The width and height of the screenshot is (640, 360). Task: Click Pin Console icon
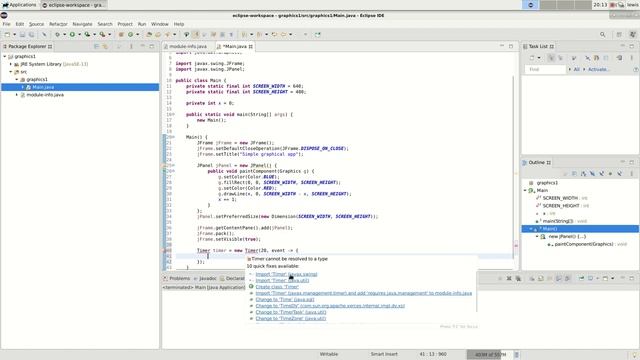point(581,278)
